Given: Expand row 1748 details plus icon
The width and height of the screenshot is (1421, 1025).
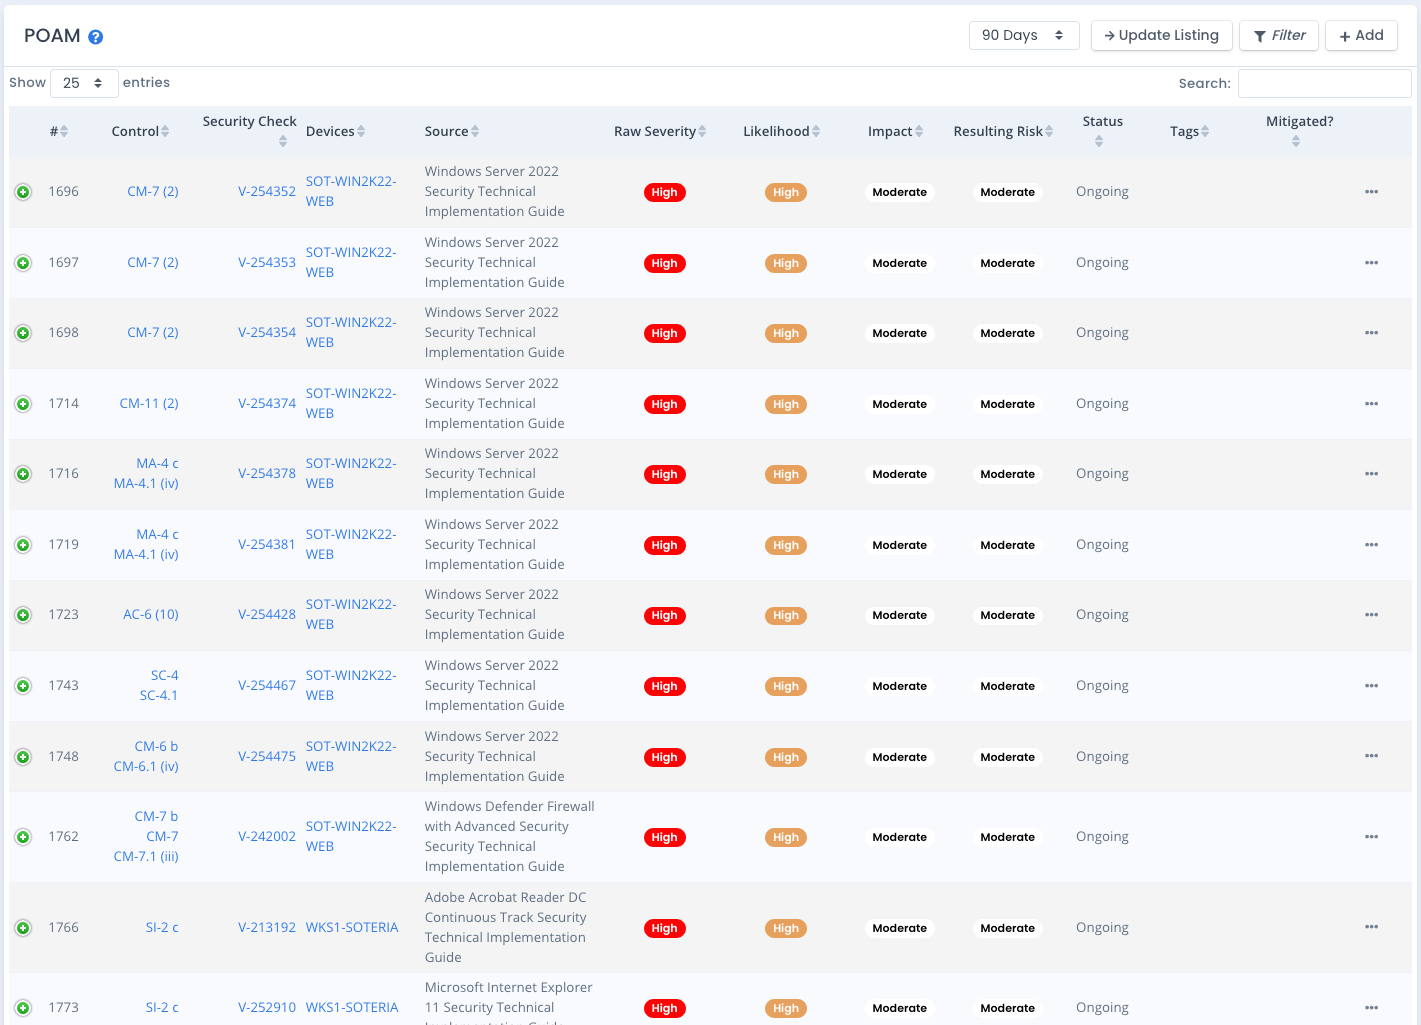Looking at the screenshot, I should coord(23,757).
